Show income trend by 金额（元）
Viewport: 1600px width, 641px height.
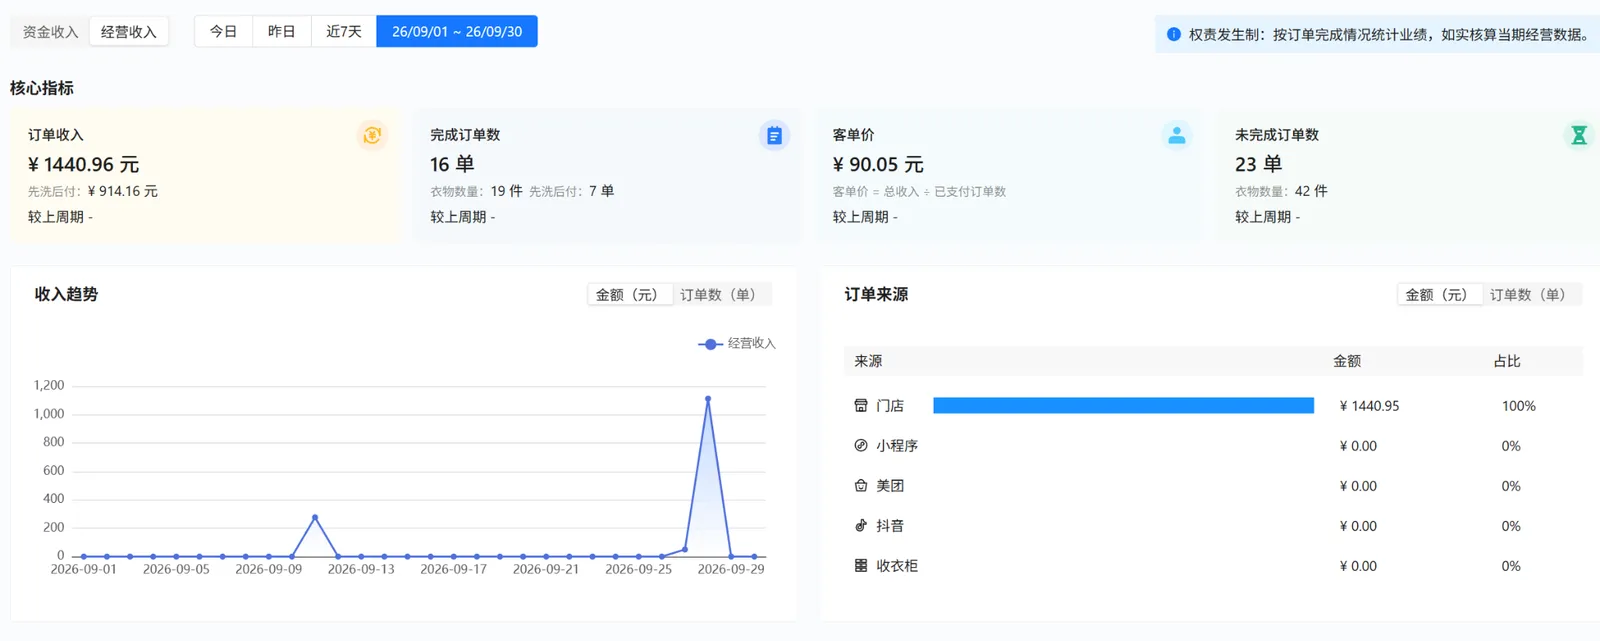pos(629,295)
